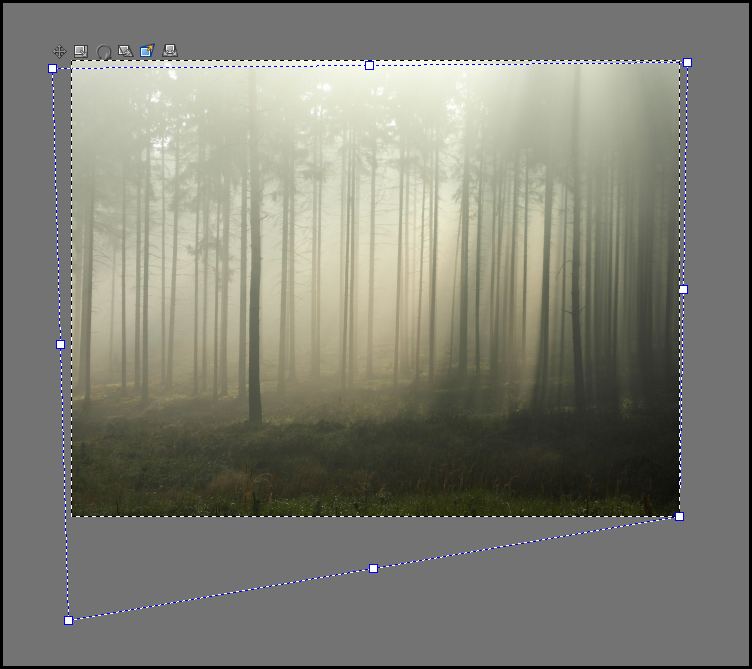752x669 pixels.
Task: Click the bottom-middle edge transform handle
Action: pos(373,568)
